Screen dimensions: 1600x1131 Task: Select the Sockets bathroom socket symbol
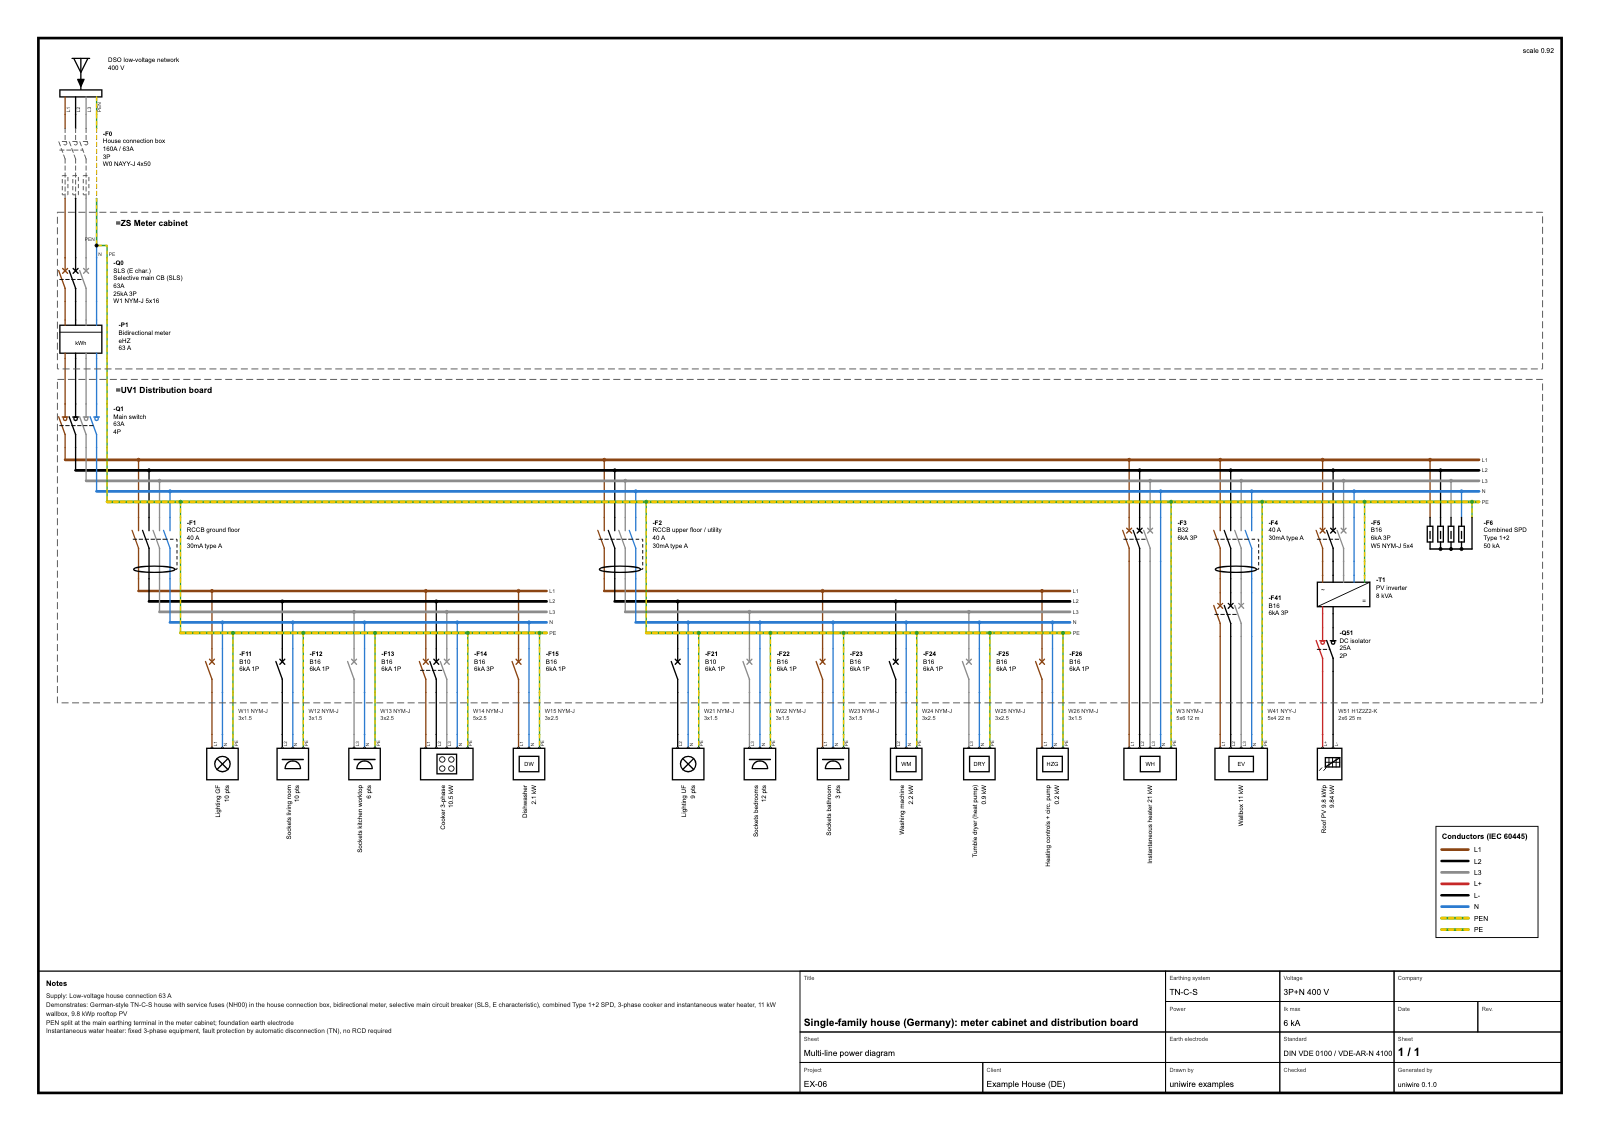[x=833, y=764]
